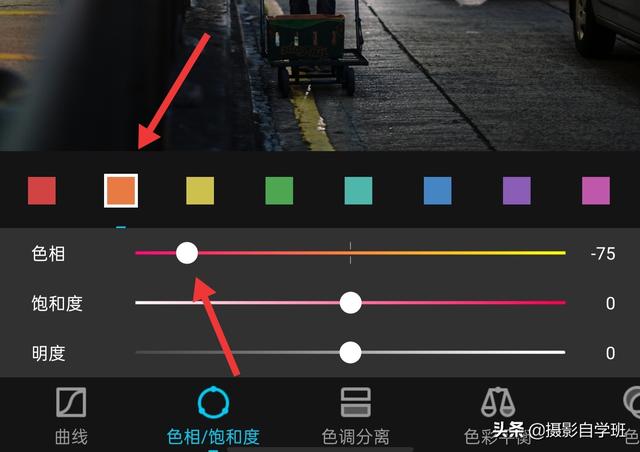Select the highlighted orange color swatch
The image size is (640, 452).
point(121,191)
